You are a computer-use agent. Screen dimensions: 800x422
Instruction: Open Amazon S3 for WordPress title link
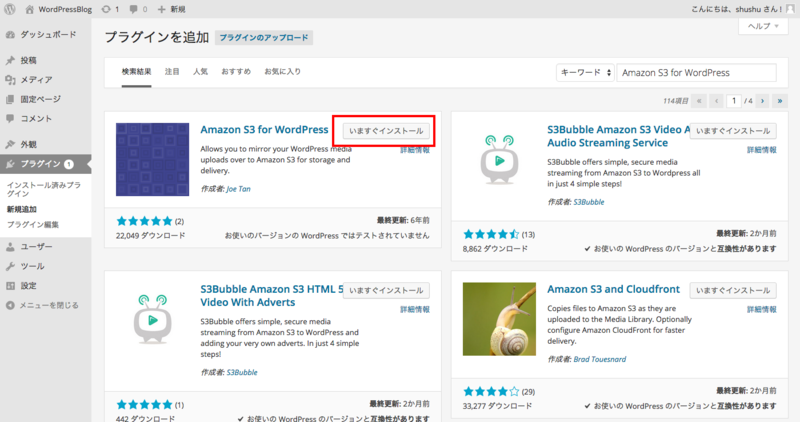coord(264,130)
